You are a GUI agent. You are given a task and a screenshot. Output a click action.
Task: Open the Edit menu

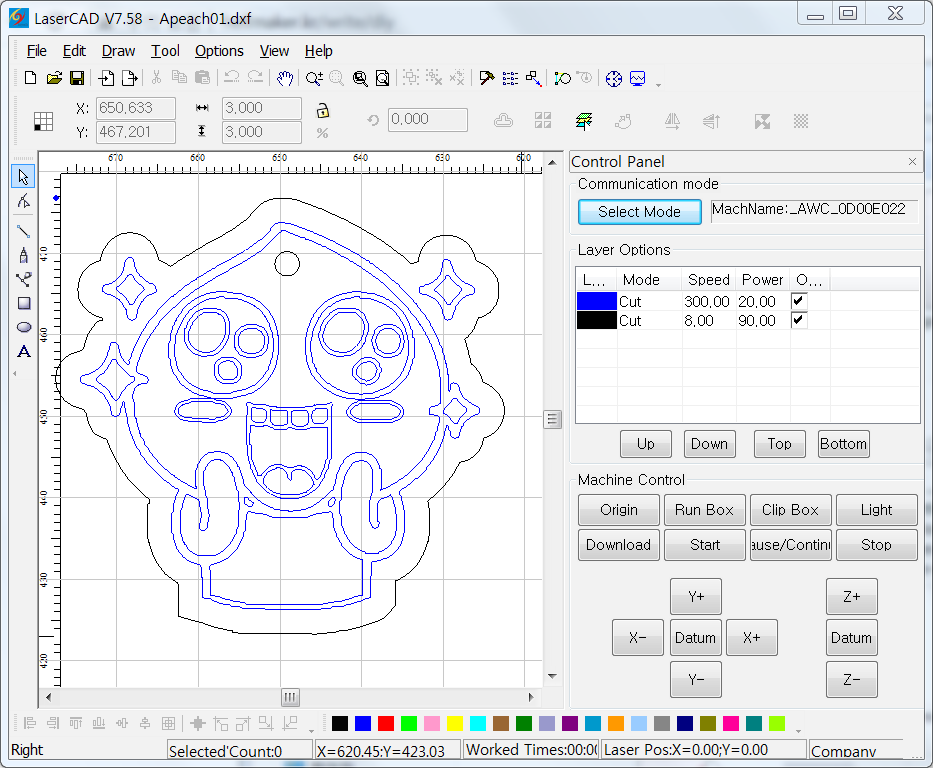click(x=74, y=51)
